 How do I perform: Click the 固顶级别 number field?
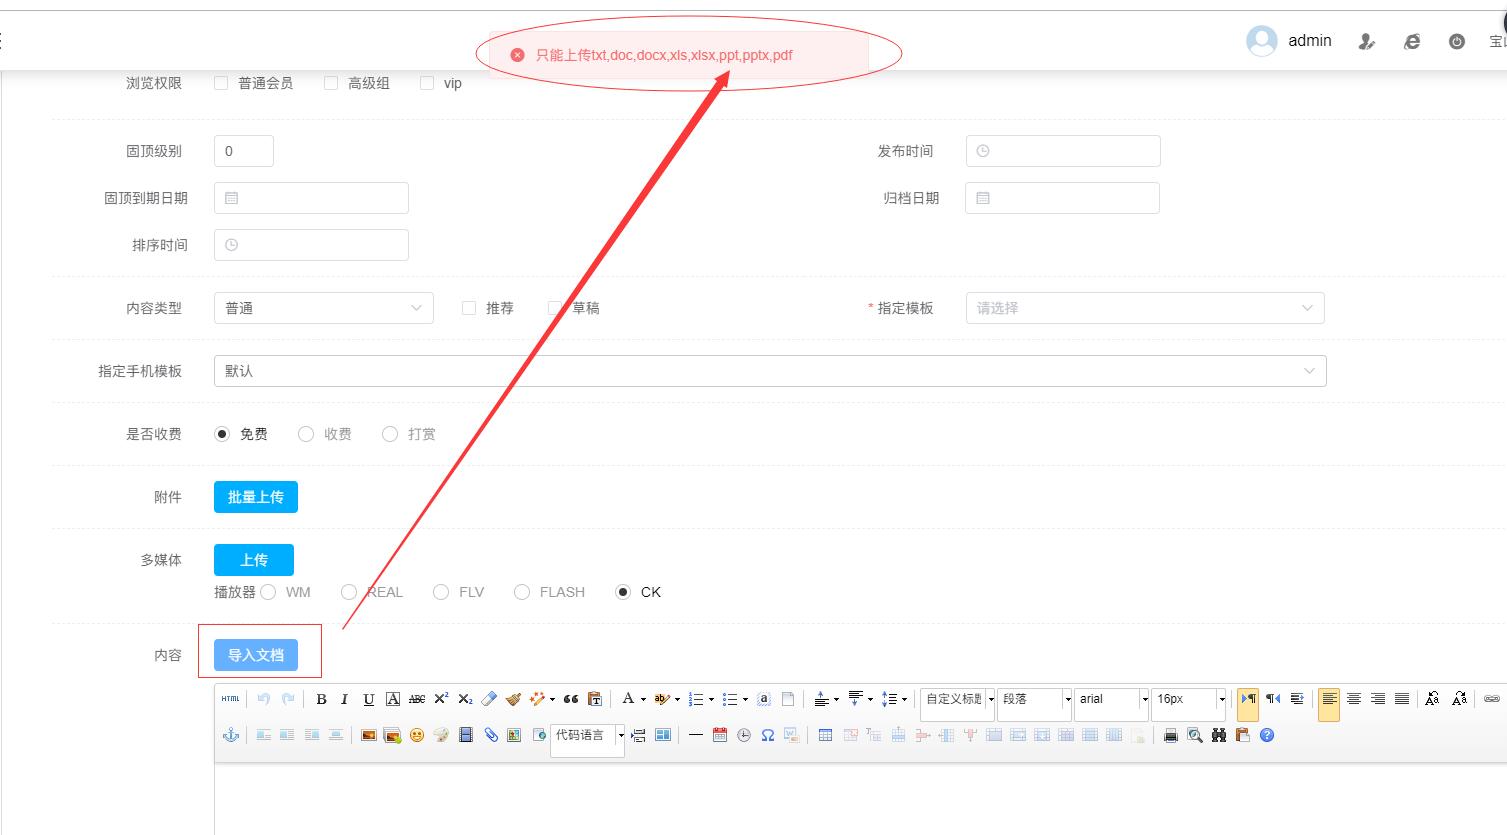244,151
